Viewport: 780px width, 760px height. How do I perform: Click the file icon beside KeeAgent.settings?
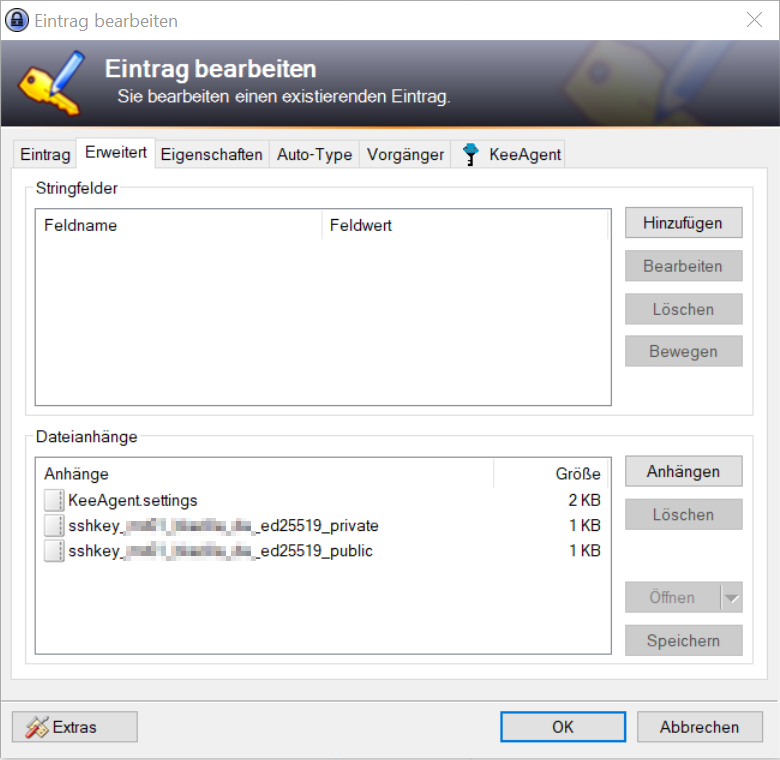[54, 500]
